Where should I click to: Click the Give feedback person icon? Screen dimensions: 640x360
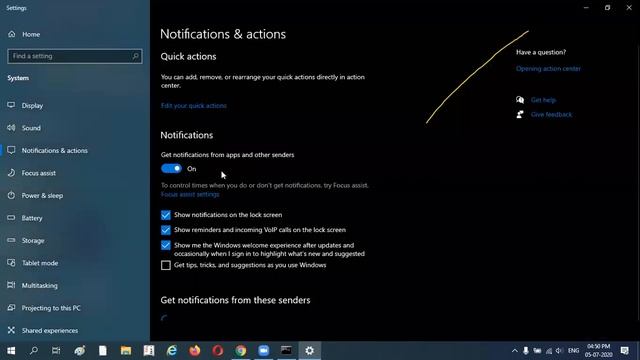520,114
